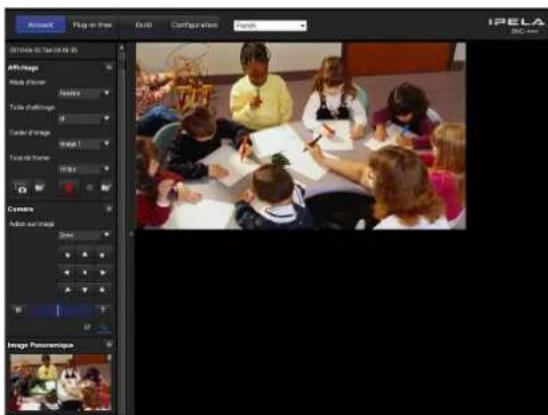This screenshot has height=415, width=548.
Task: Open the Codec d'image dropdown
Action: tap(84, 144)
